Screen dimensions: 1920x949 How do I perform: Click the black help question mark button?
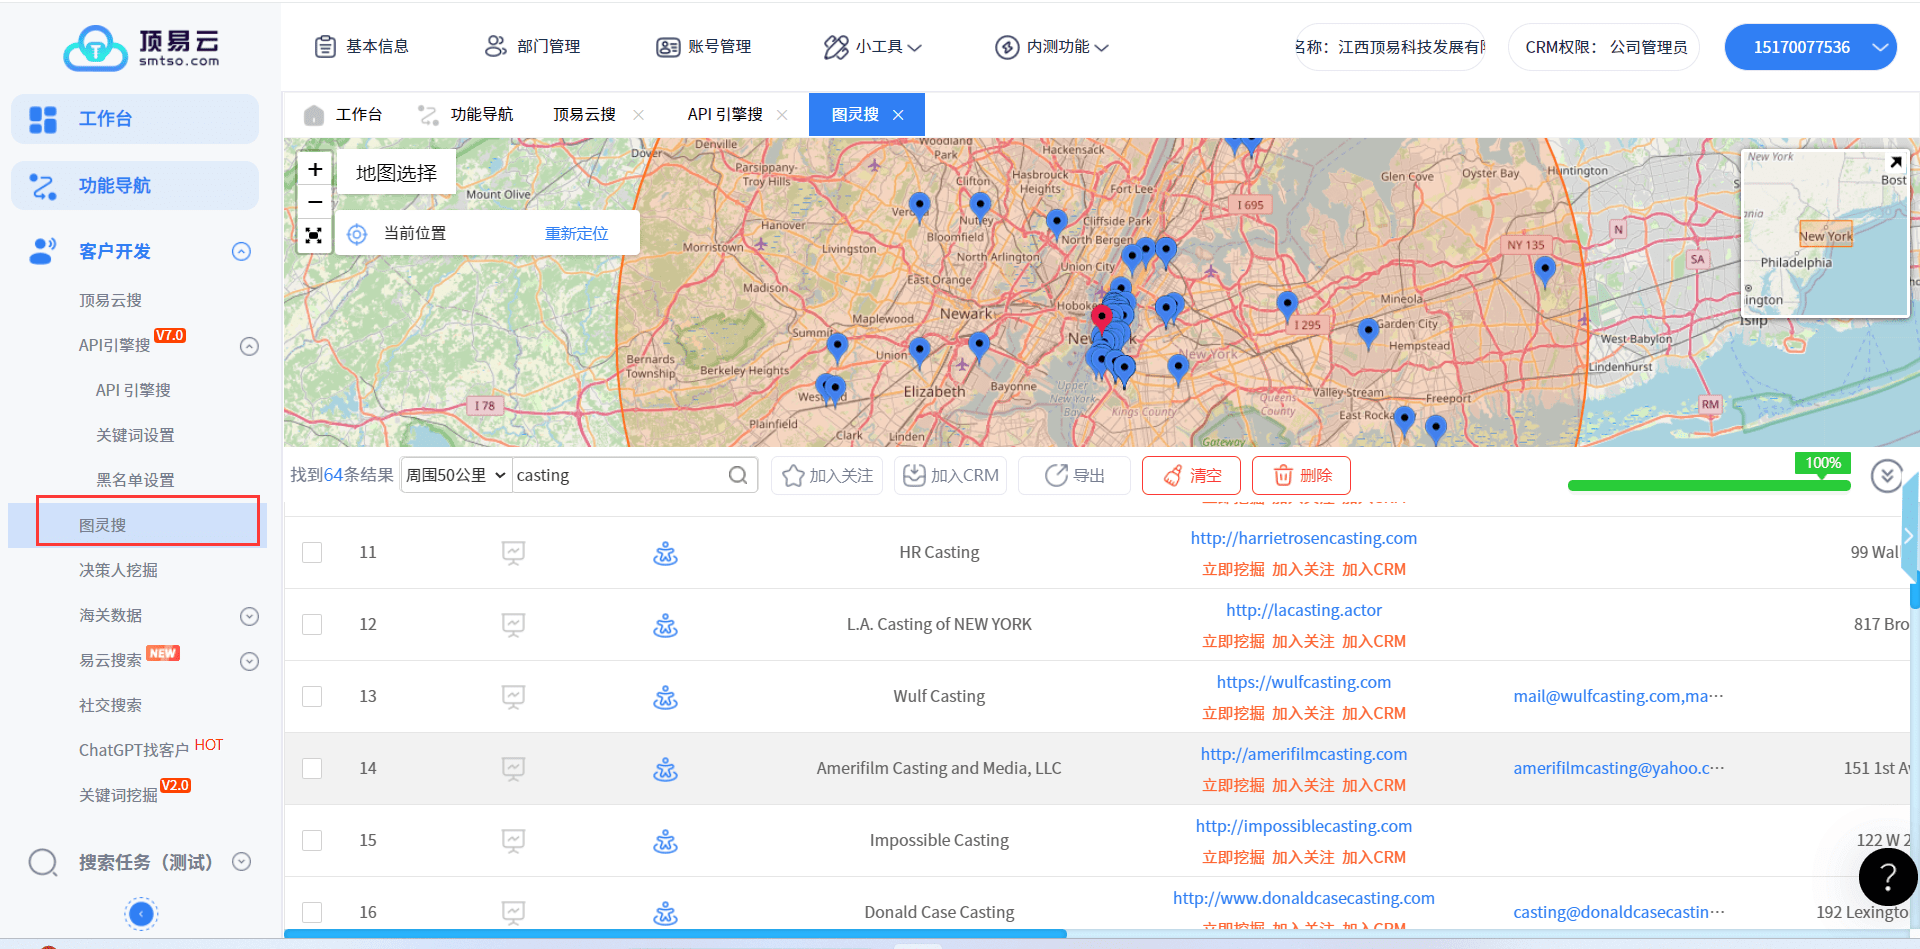1887,877
